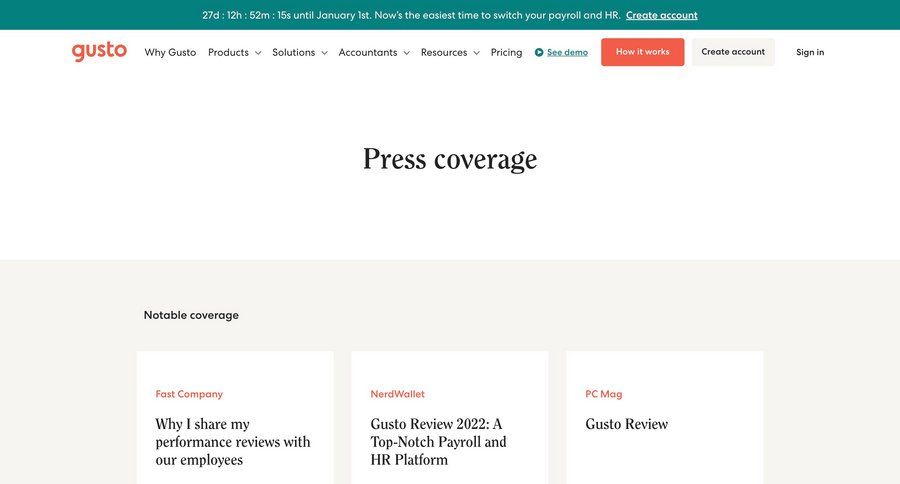Open the PC Mag Gusto Review article
This screenshot has height=484, width=900.
click(x=626, y=424)
